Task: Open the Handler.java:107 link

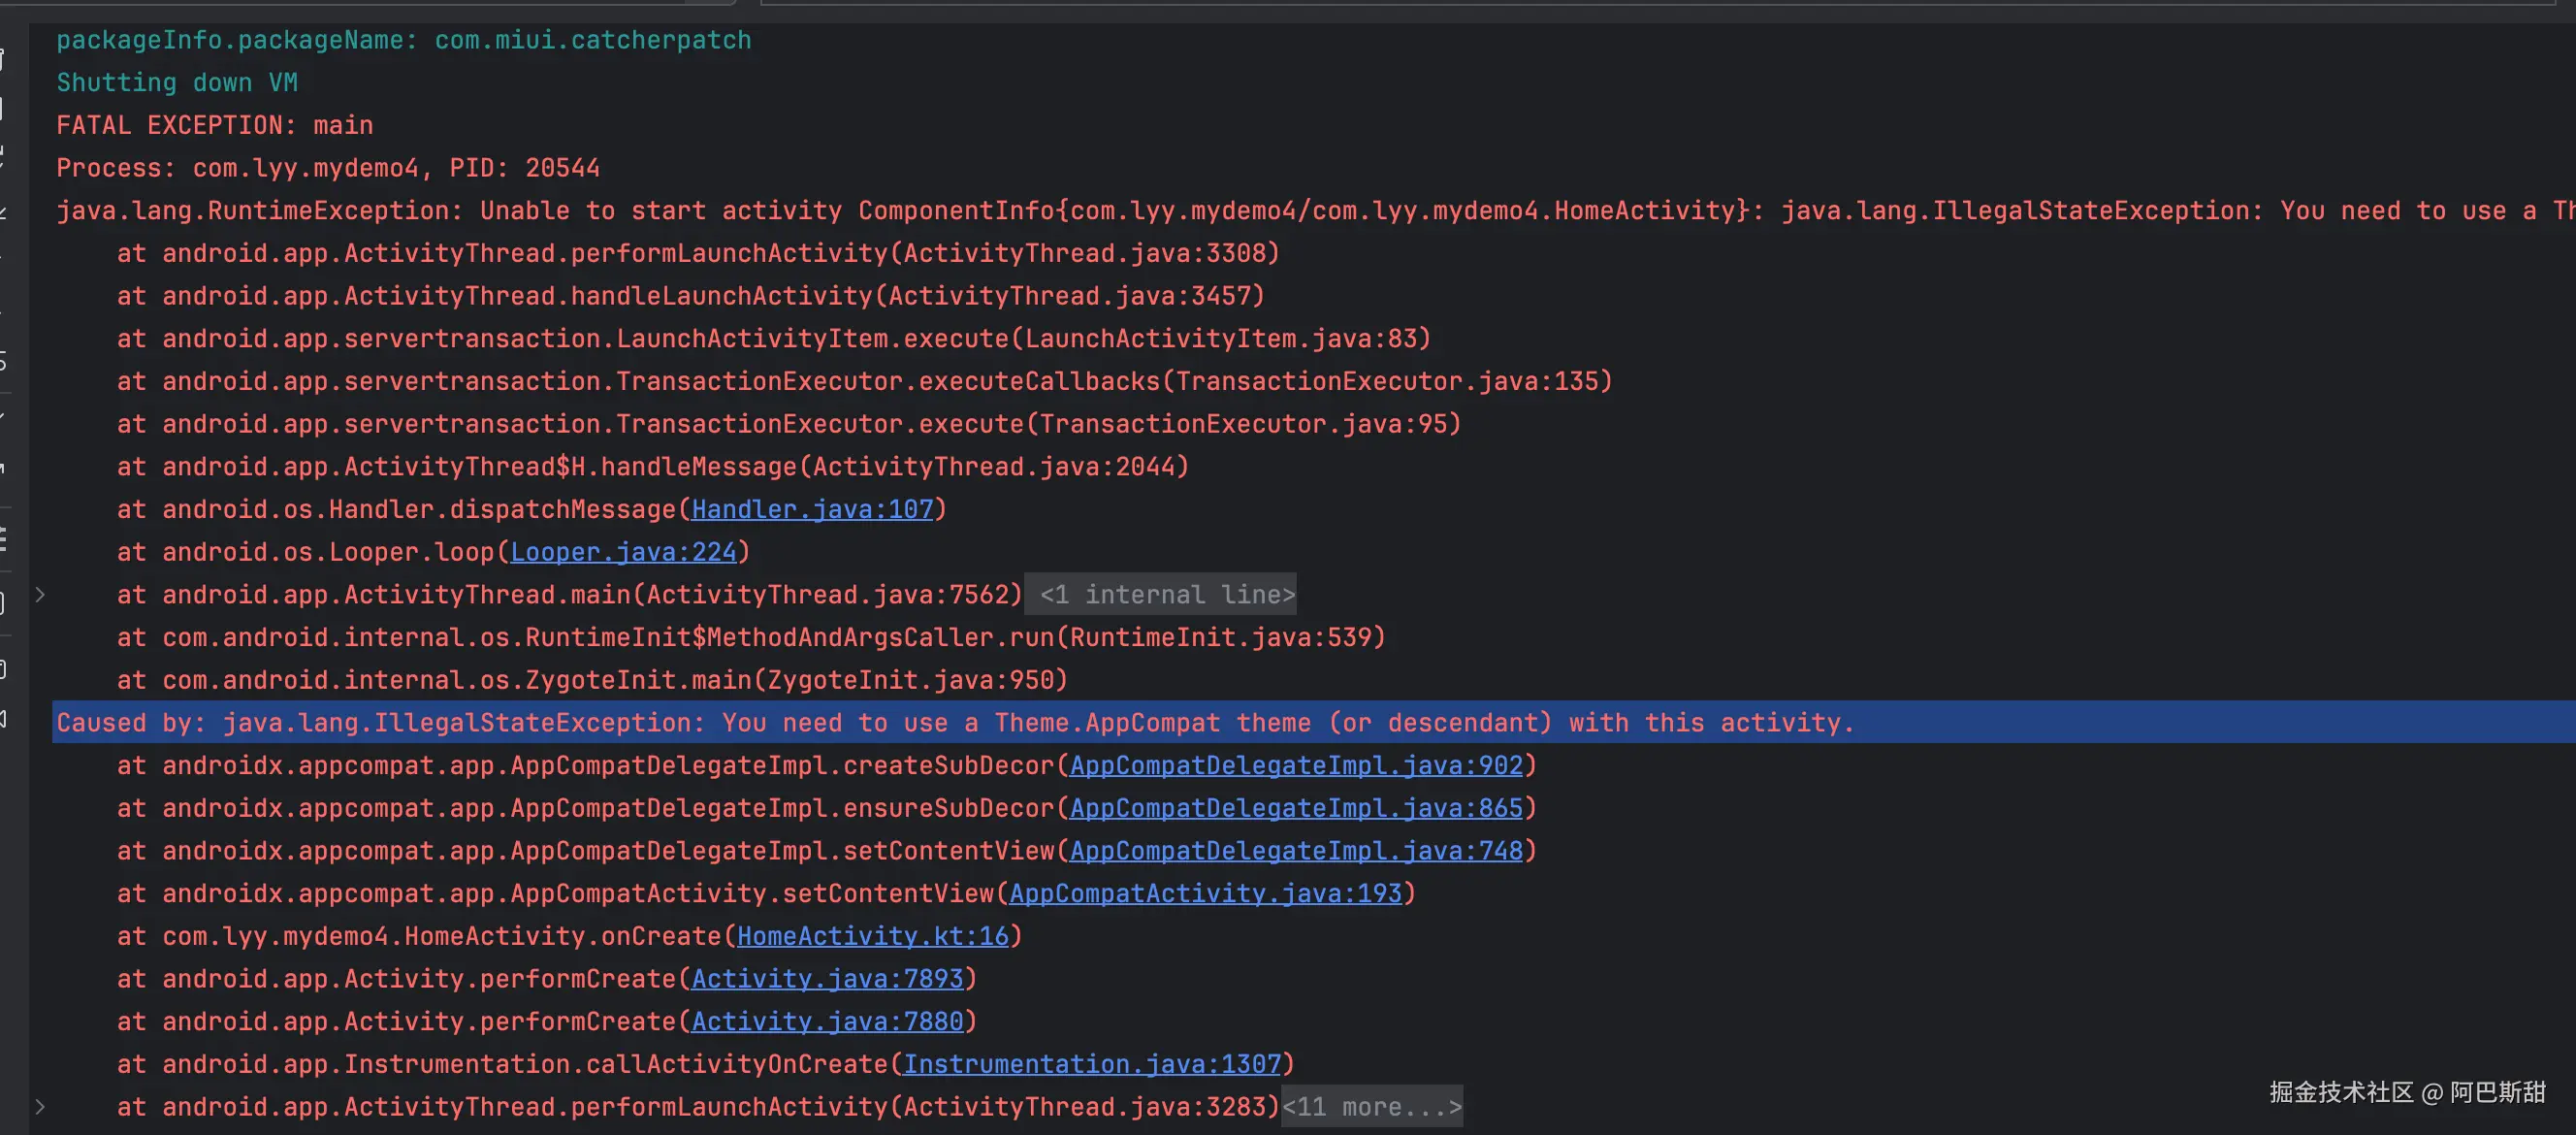Action: (811, 510)
